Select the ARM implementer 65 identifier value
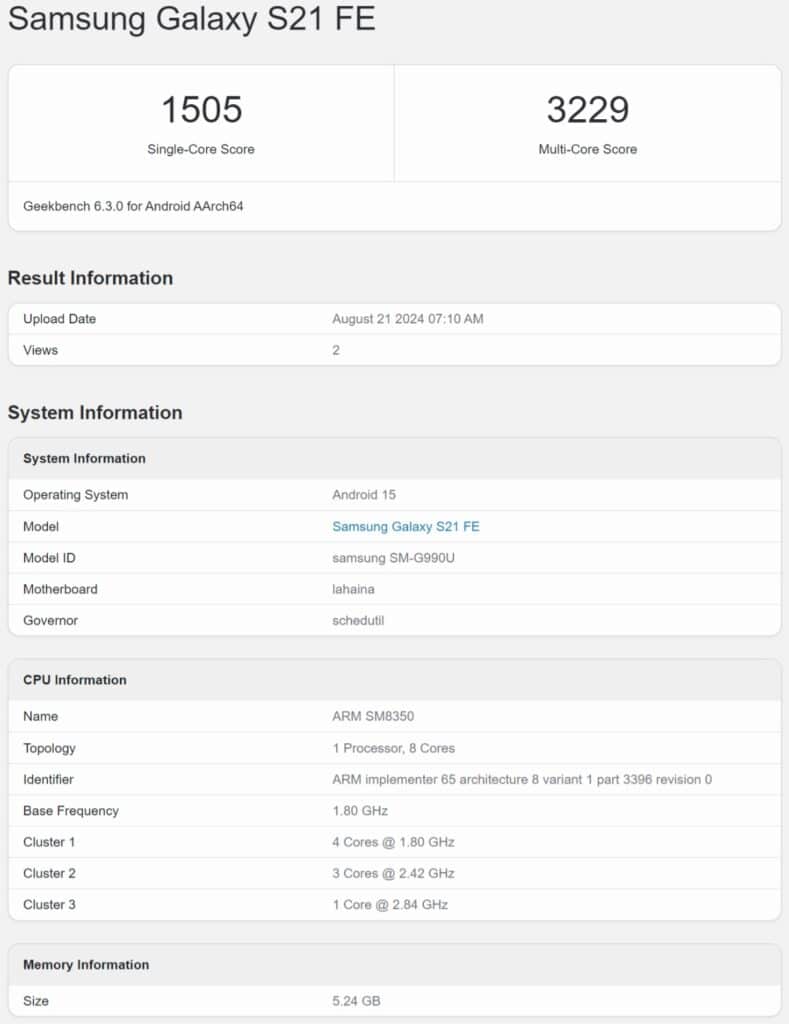Viewport: 789px width, 1024px height. [x=522, y=779]
